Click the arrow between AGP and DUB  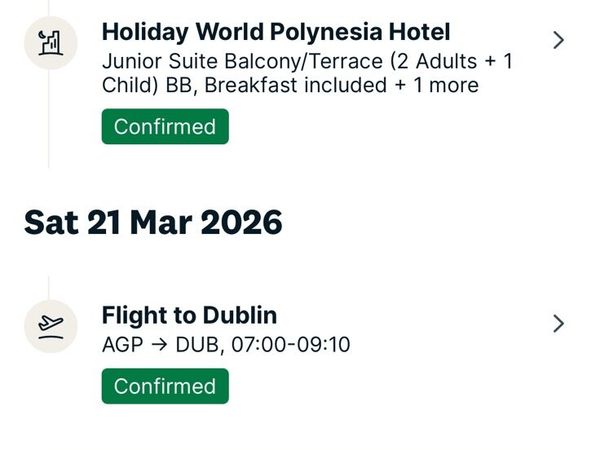159,345
